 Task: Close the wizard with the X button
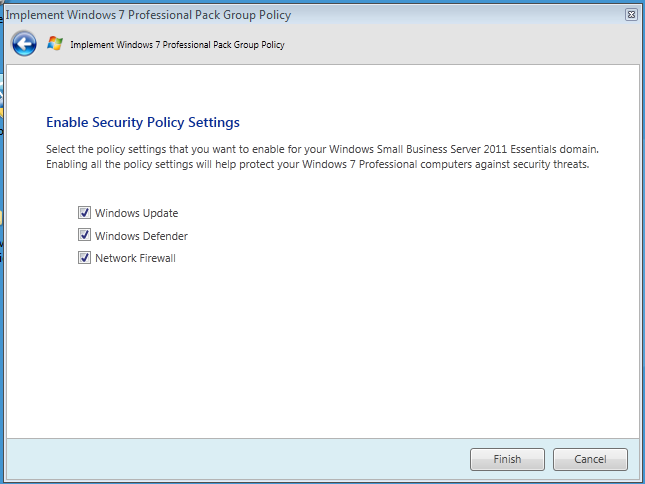click(631, 15)
